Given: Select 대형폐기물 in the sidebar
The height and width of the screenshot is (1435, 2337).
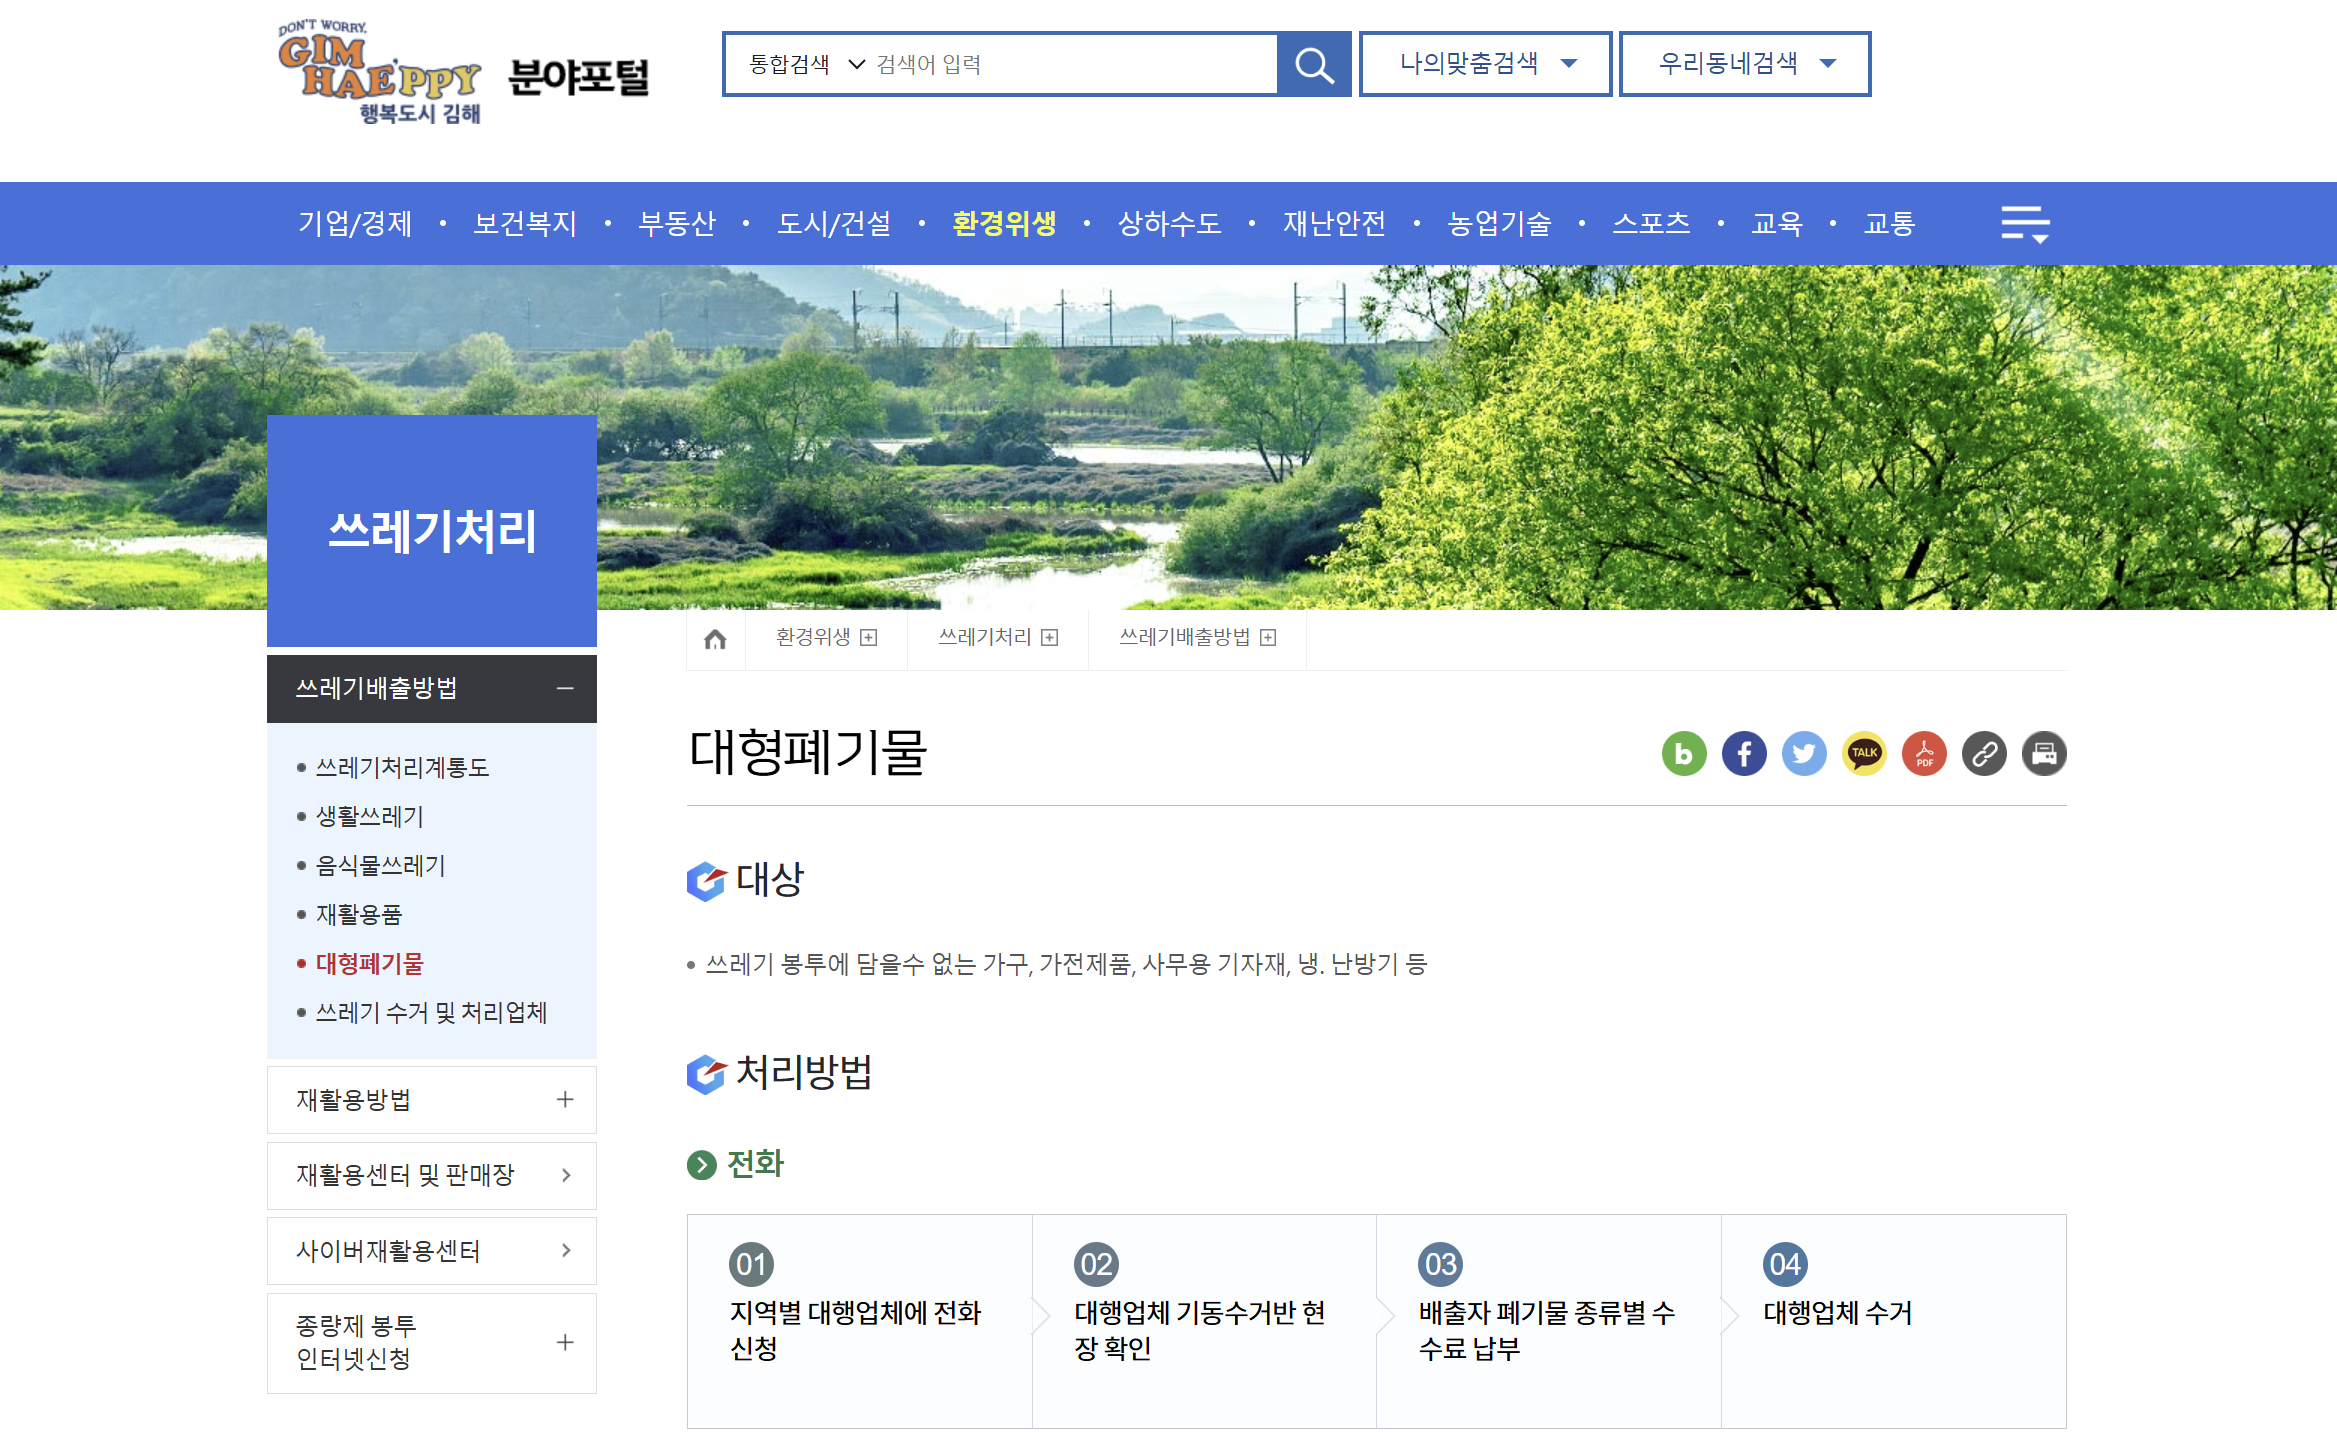Looking at the screenshot, I should [x=368, y=964].
